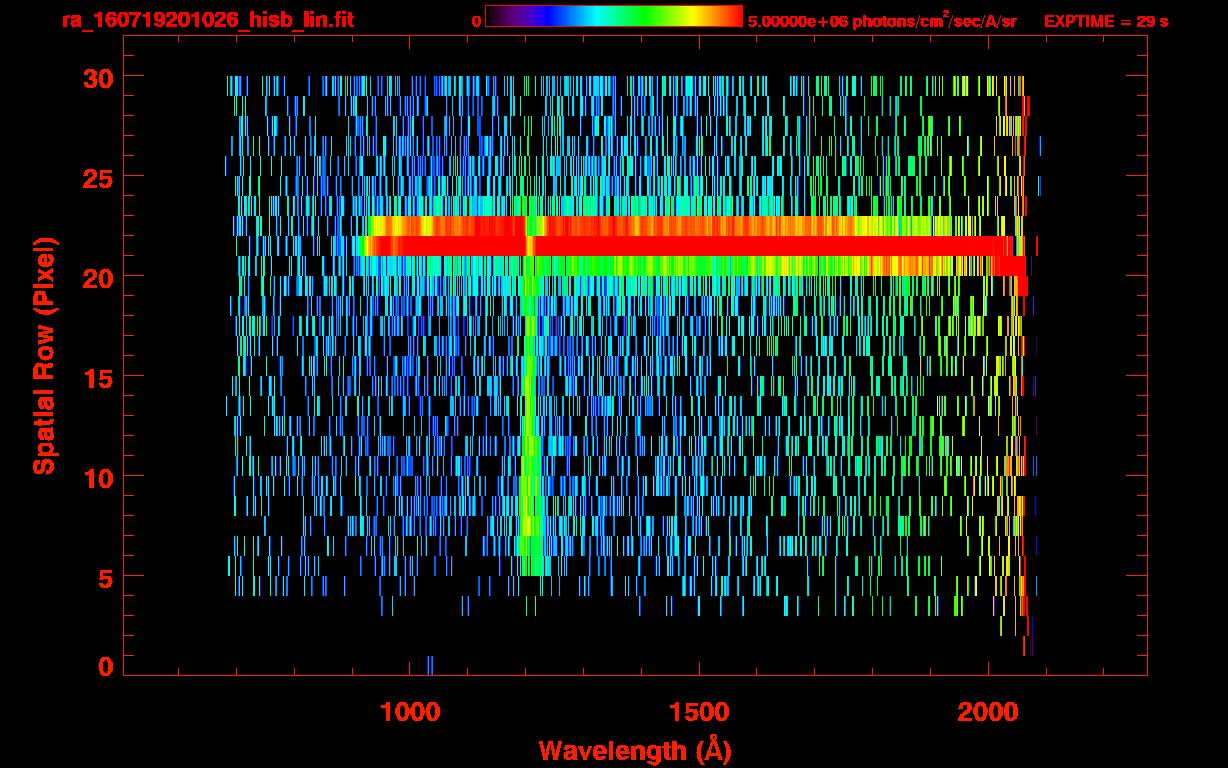Click x-axis tick label 1500
The height and width of the screenshot is (768, 1228).
(x=699, y=712)
